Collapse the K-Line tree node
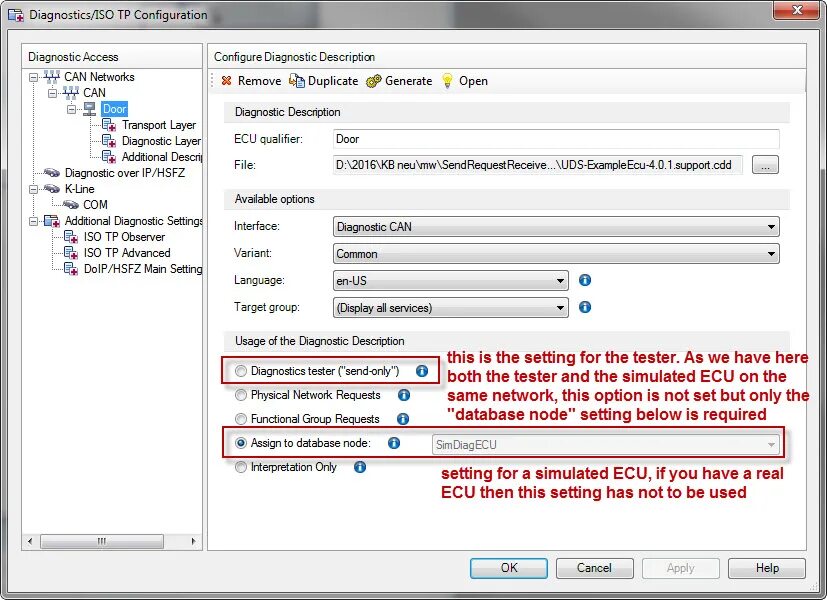 coord(33,189)
